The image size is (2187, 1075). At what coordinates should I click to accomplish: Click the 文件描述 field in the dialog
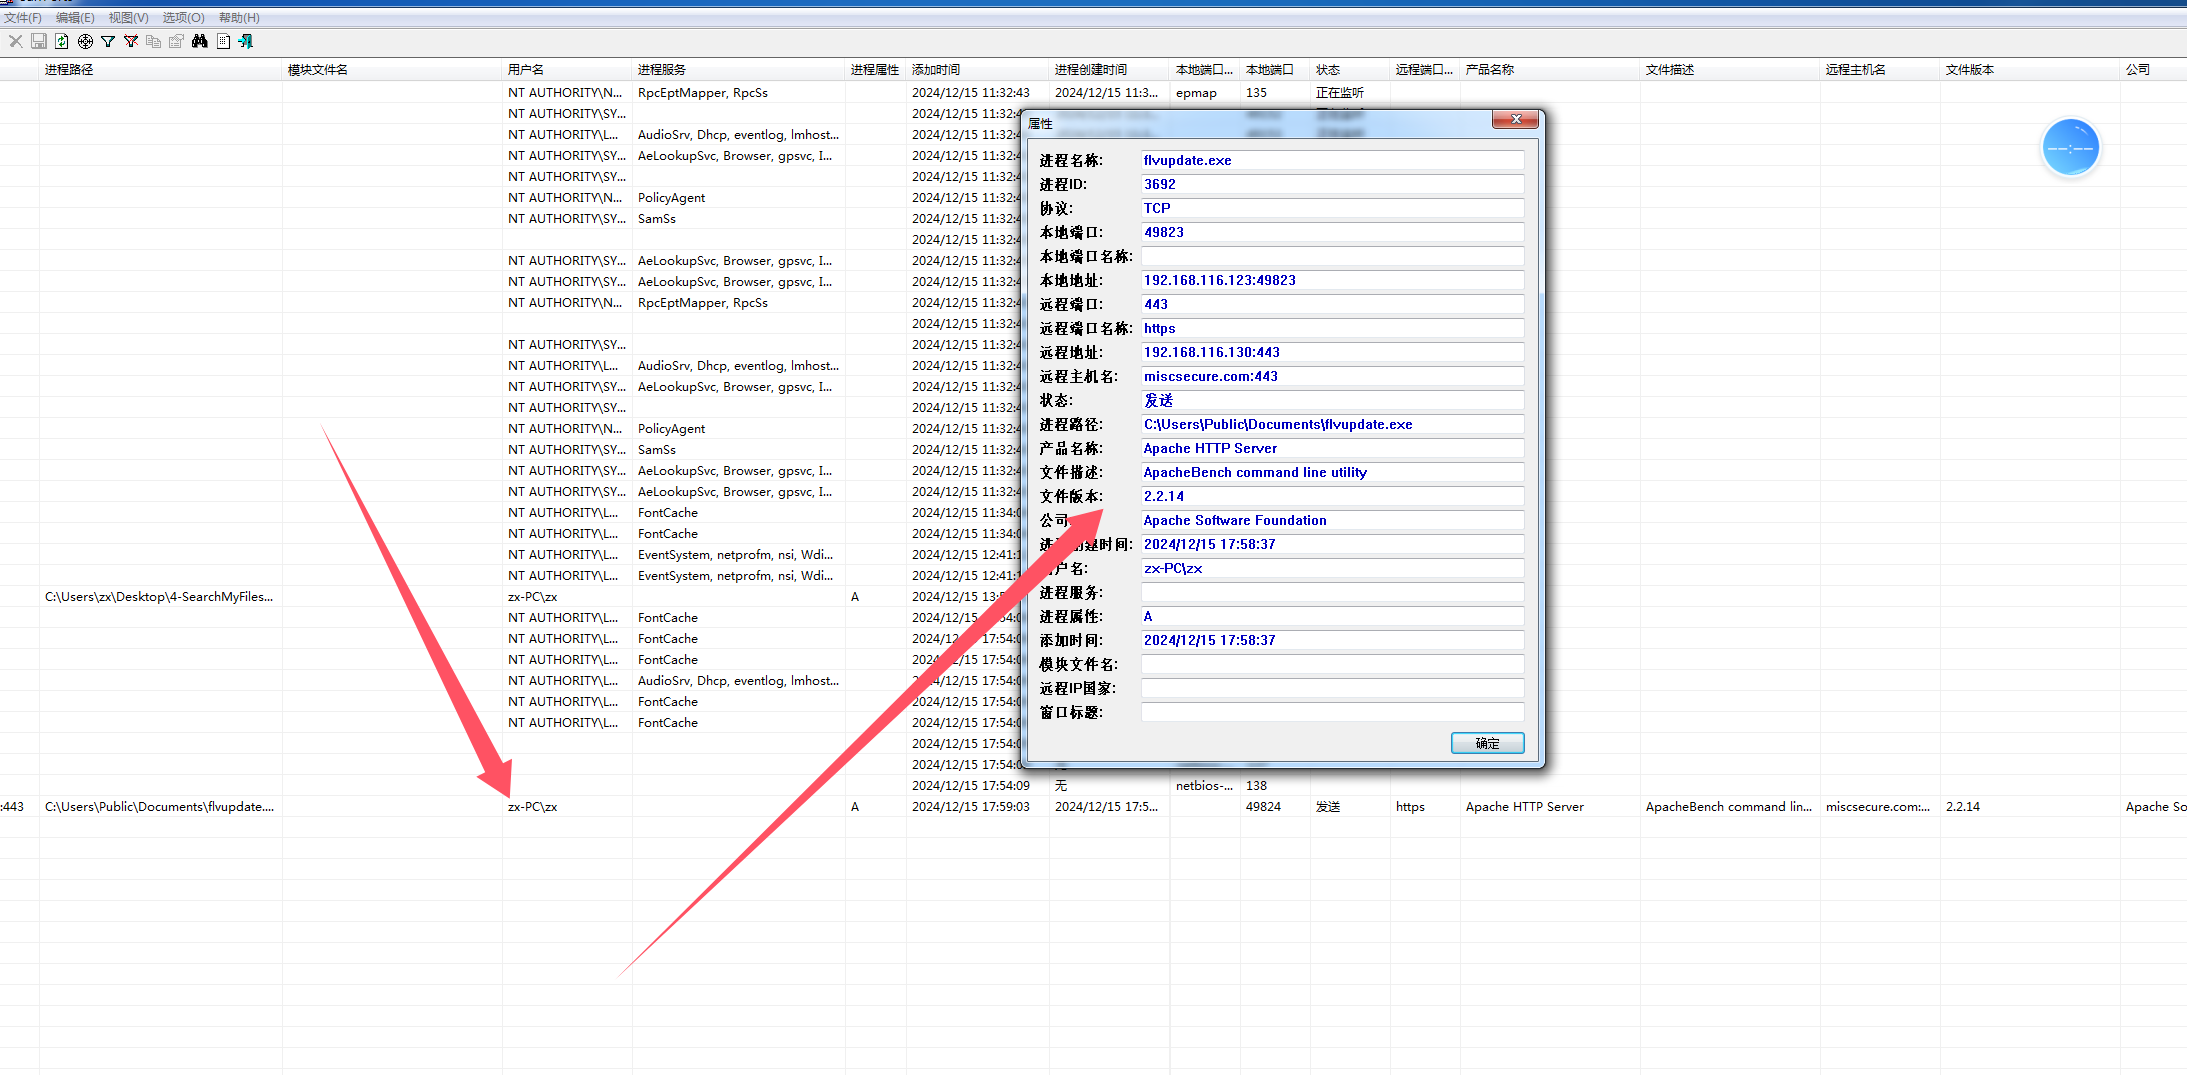(x=1332, y=472)
